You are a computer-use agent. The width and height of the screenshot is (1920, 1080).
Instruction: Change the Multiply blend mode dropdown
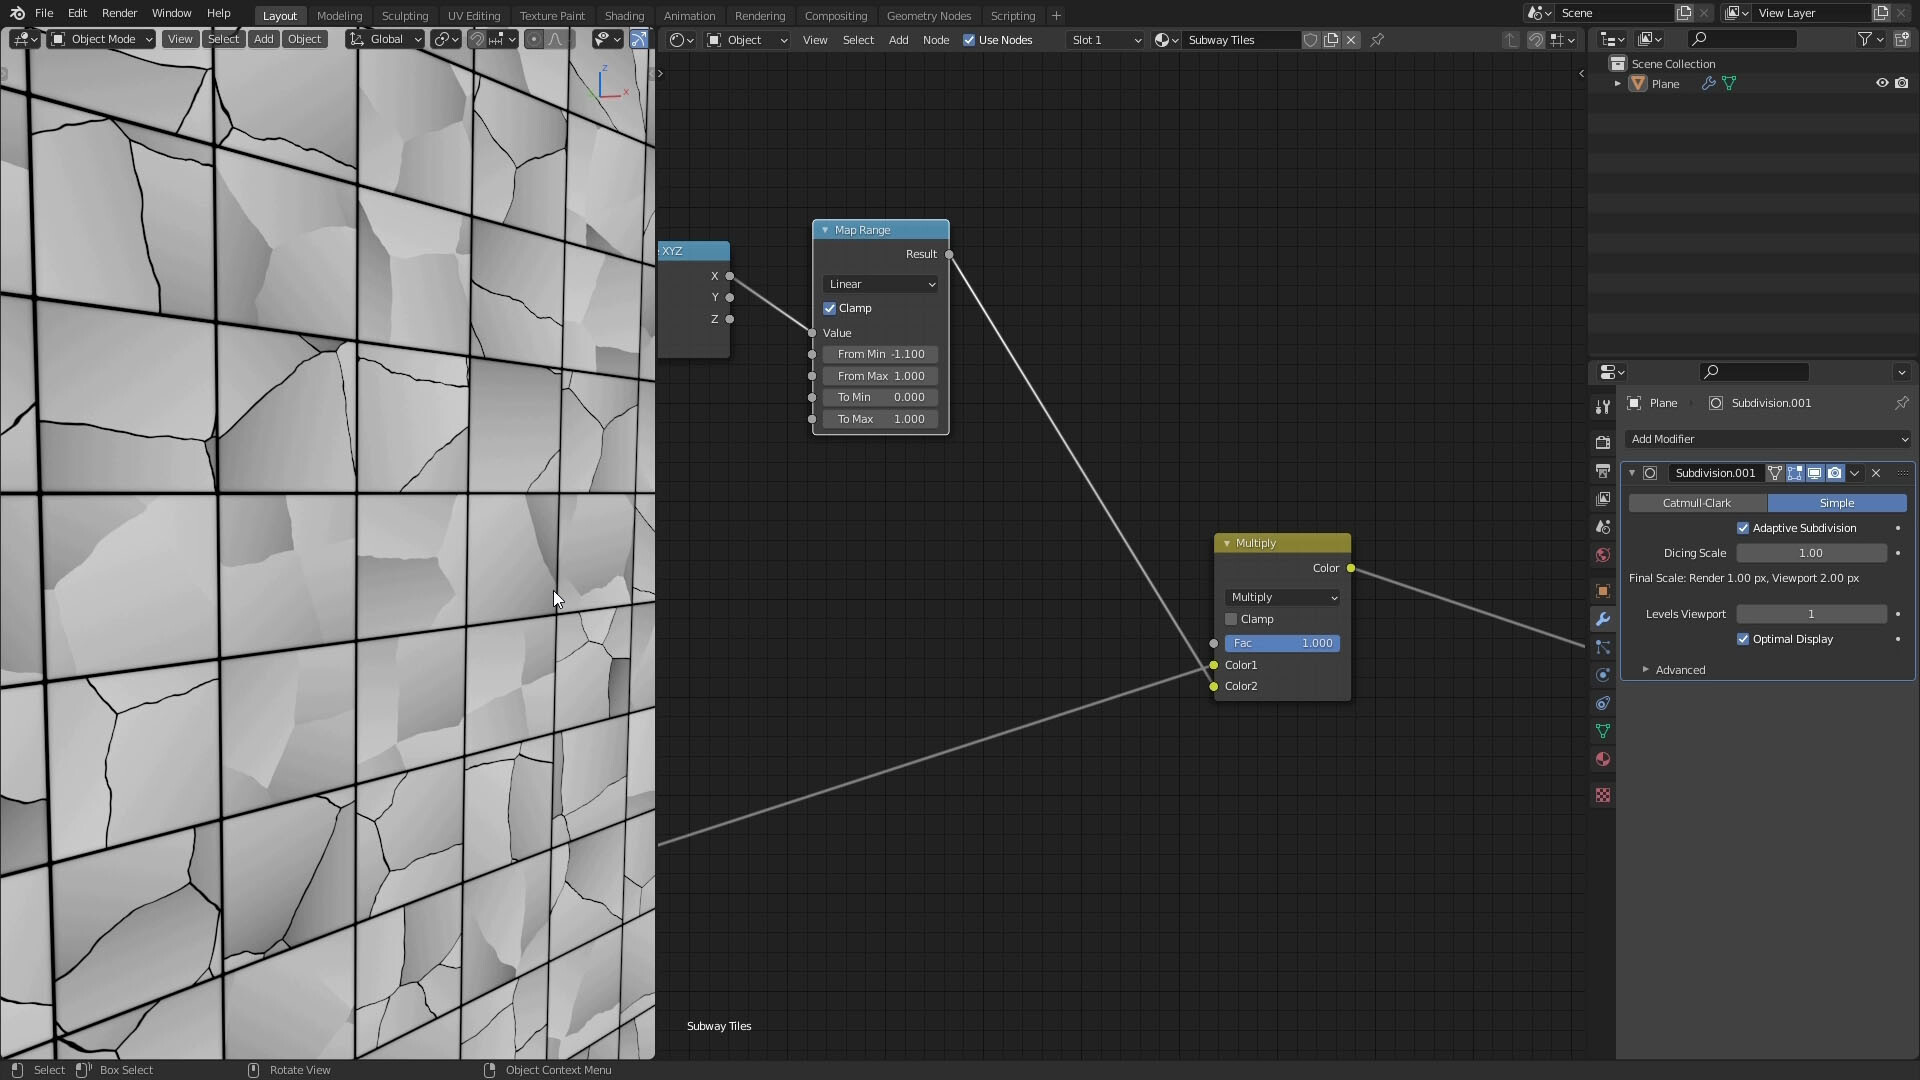pos(1281,597)
